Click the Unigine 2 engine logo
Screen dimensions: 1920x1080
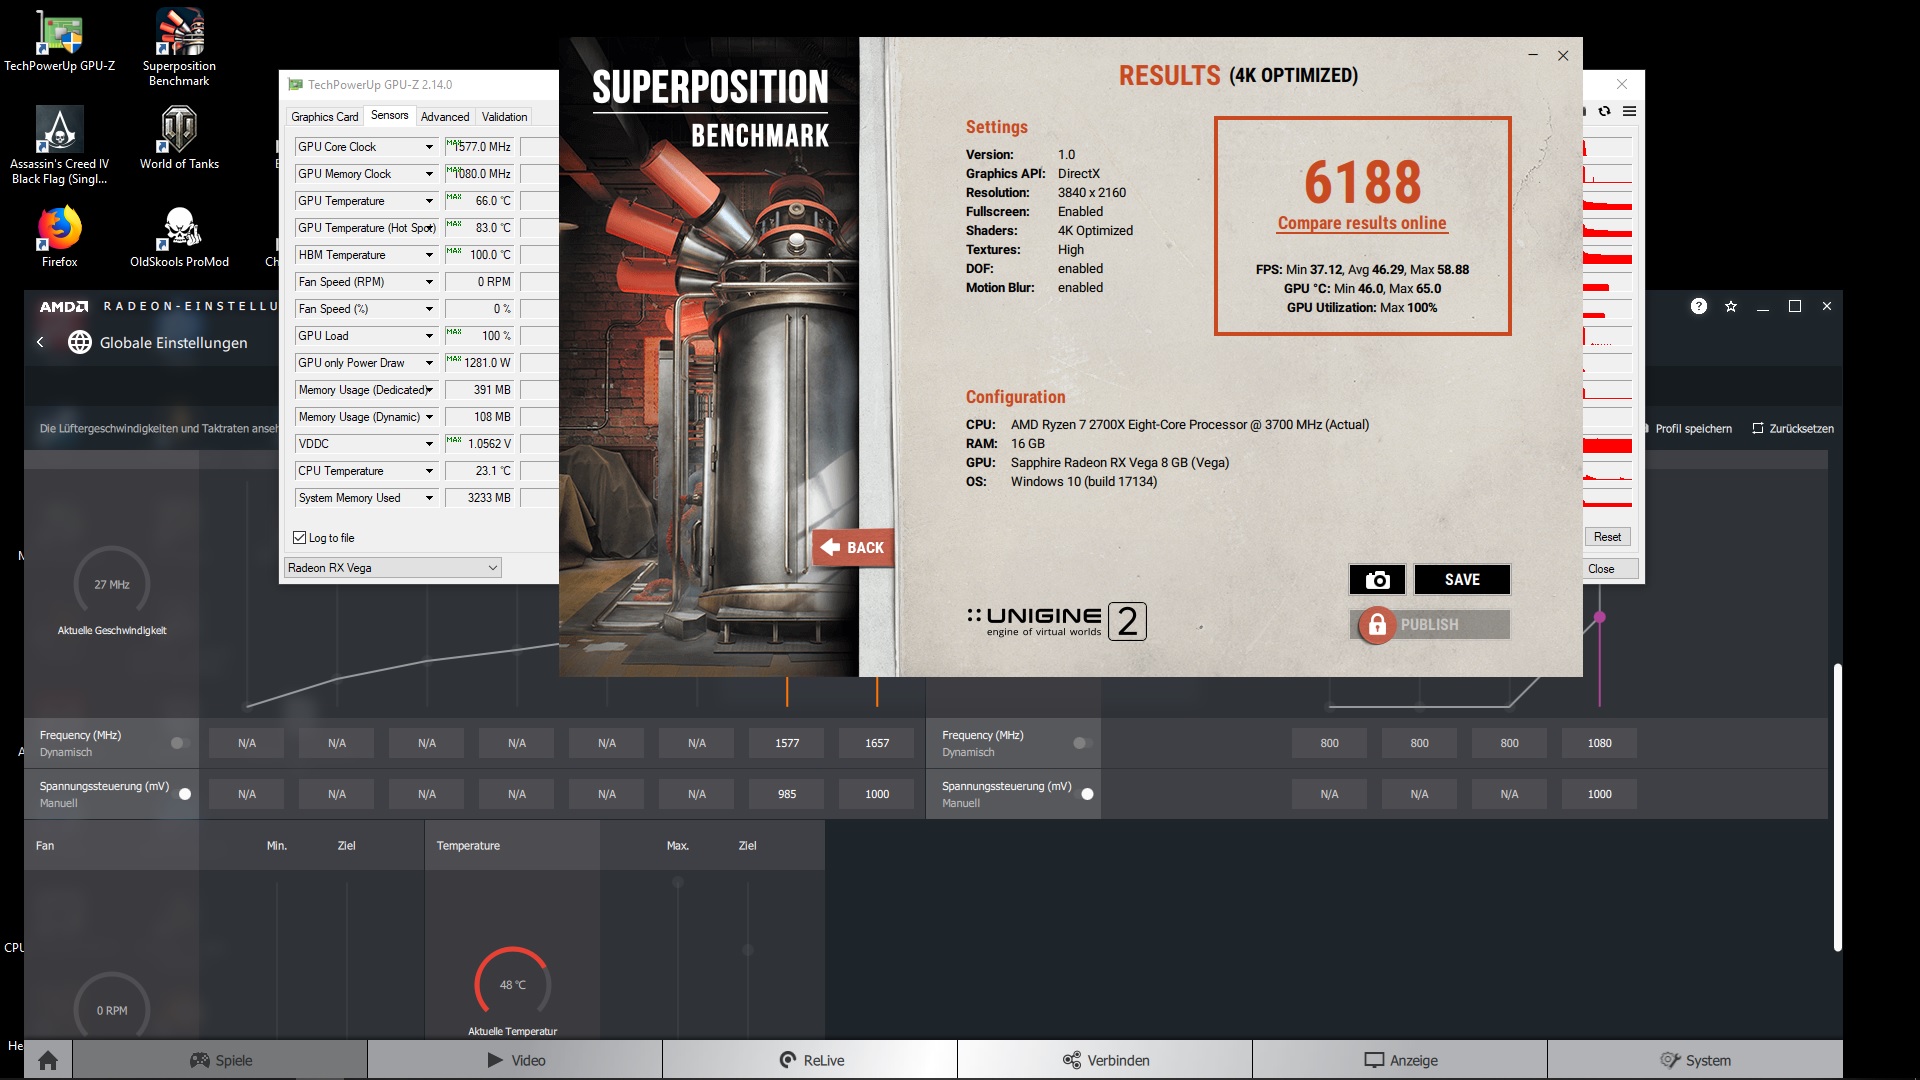(x=1056, y=621)
